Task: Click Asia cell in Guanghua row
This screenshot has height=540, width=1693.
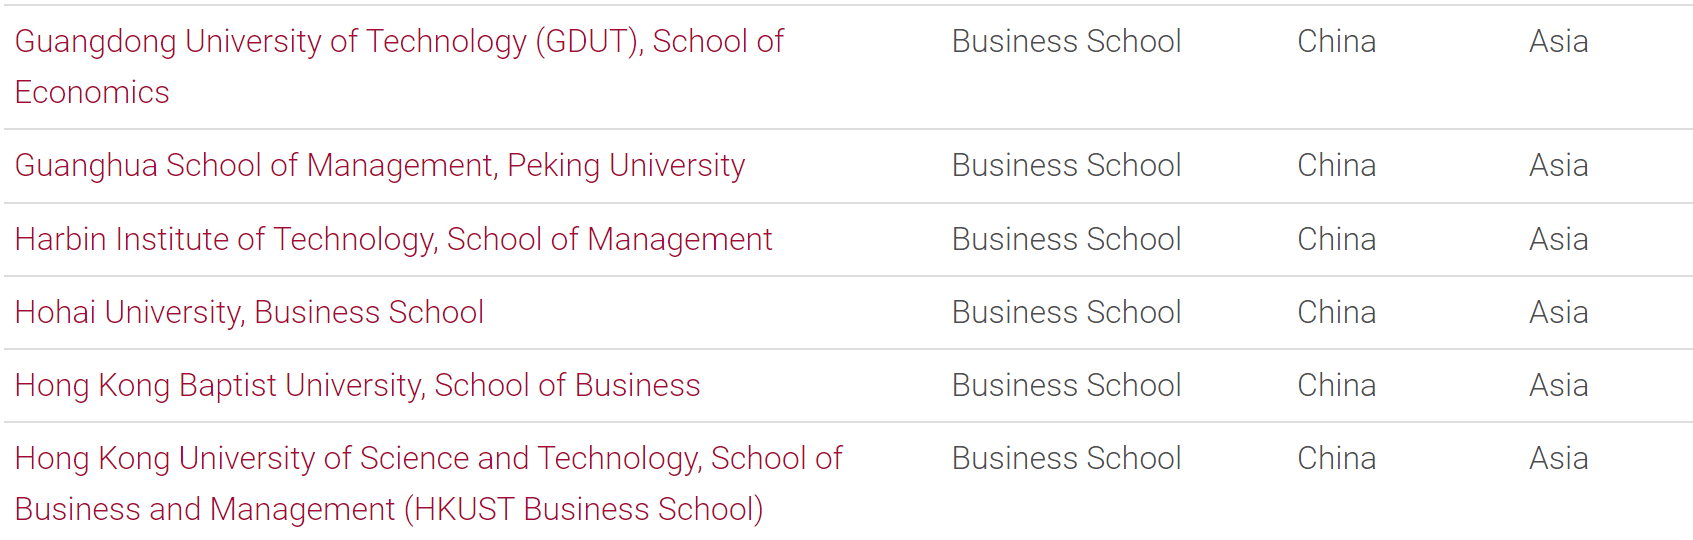Action: (x=1558, y=165)
